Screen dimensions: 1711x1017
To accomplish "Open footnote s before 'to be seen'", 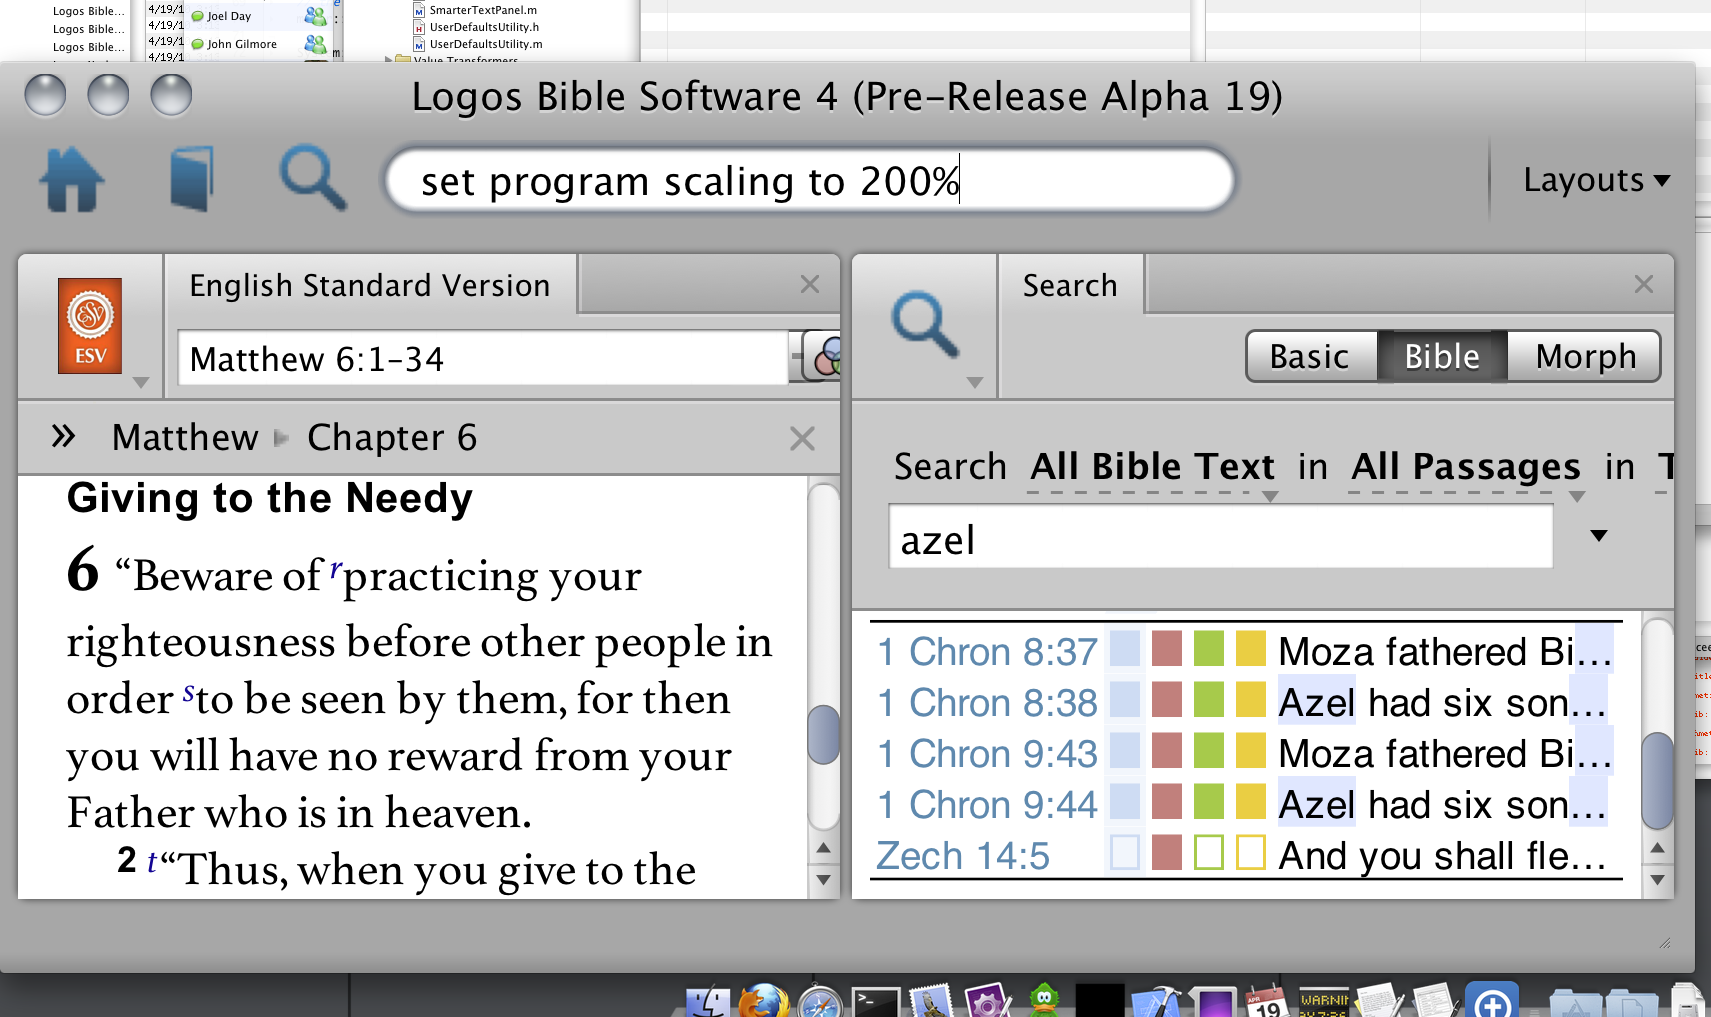I will click(188, 691).
